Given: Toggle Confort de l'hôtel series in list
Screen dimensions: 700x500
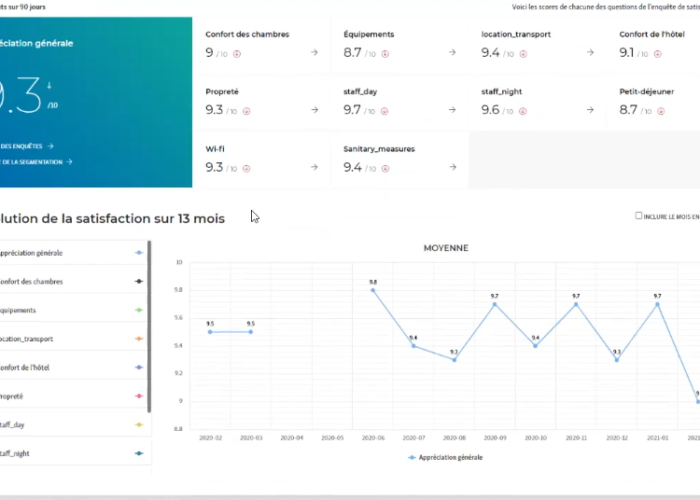Looking at the screenshot, I should click(x=74, y=367).
